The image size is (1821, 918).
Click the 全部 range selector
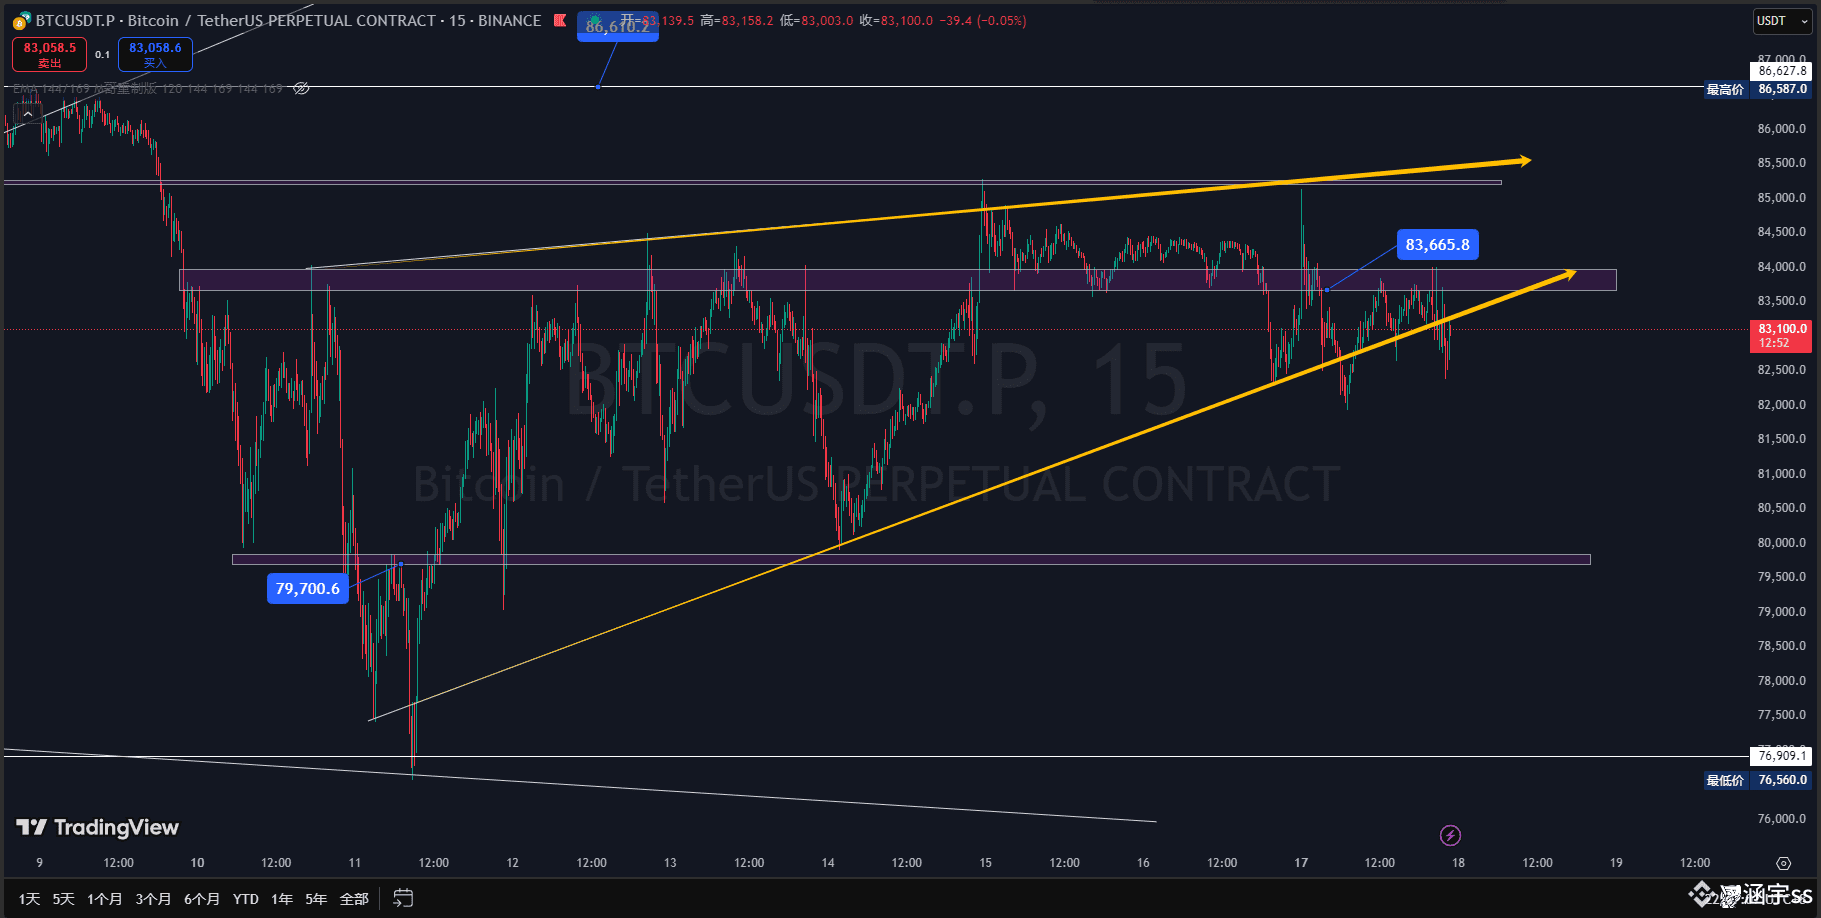354,898
